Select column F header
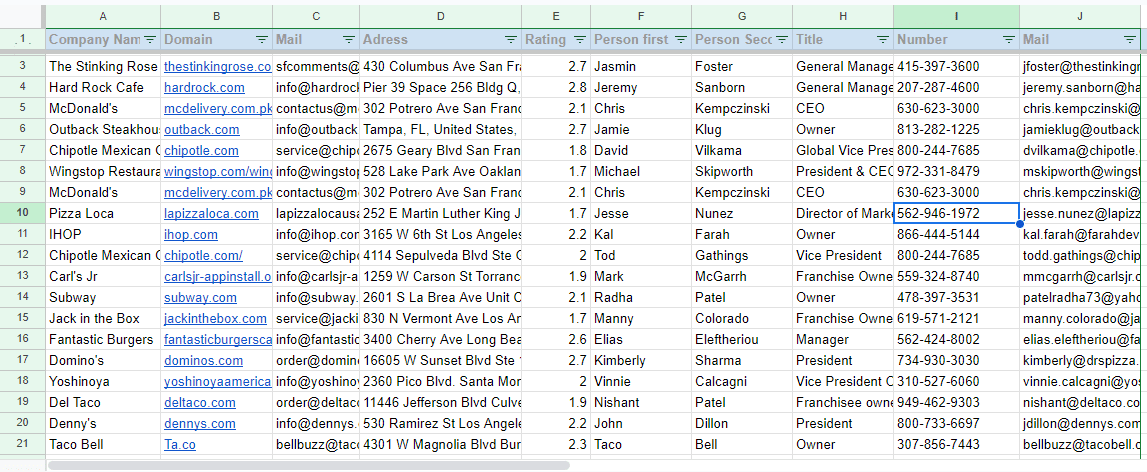This screenshot has width=1147, height=472. (642, 16)
